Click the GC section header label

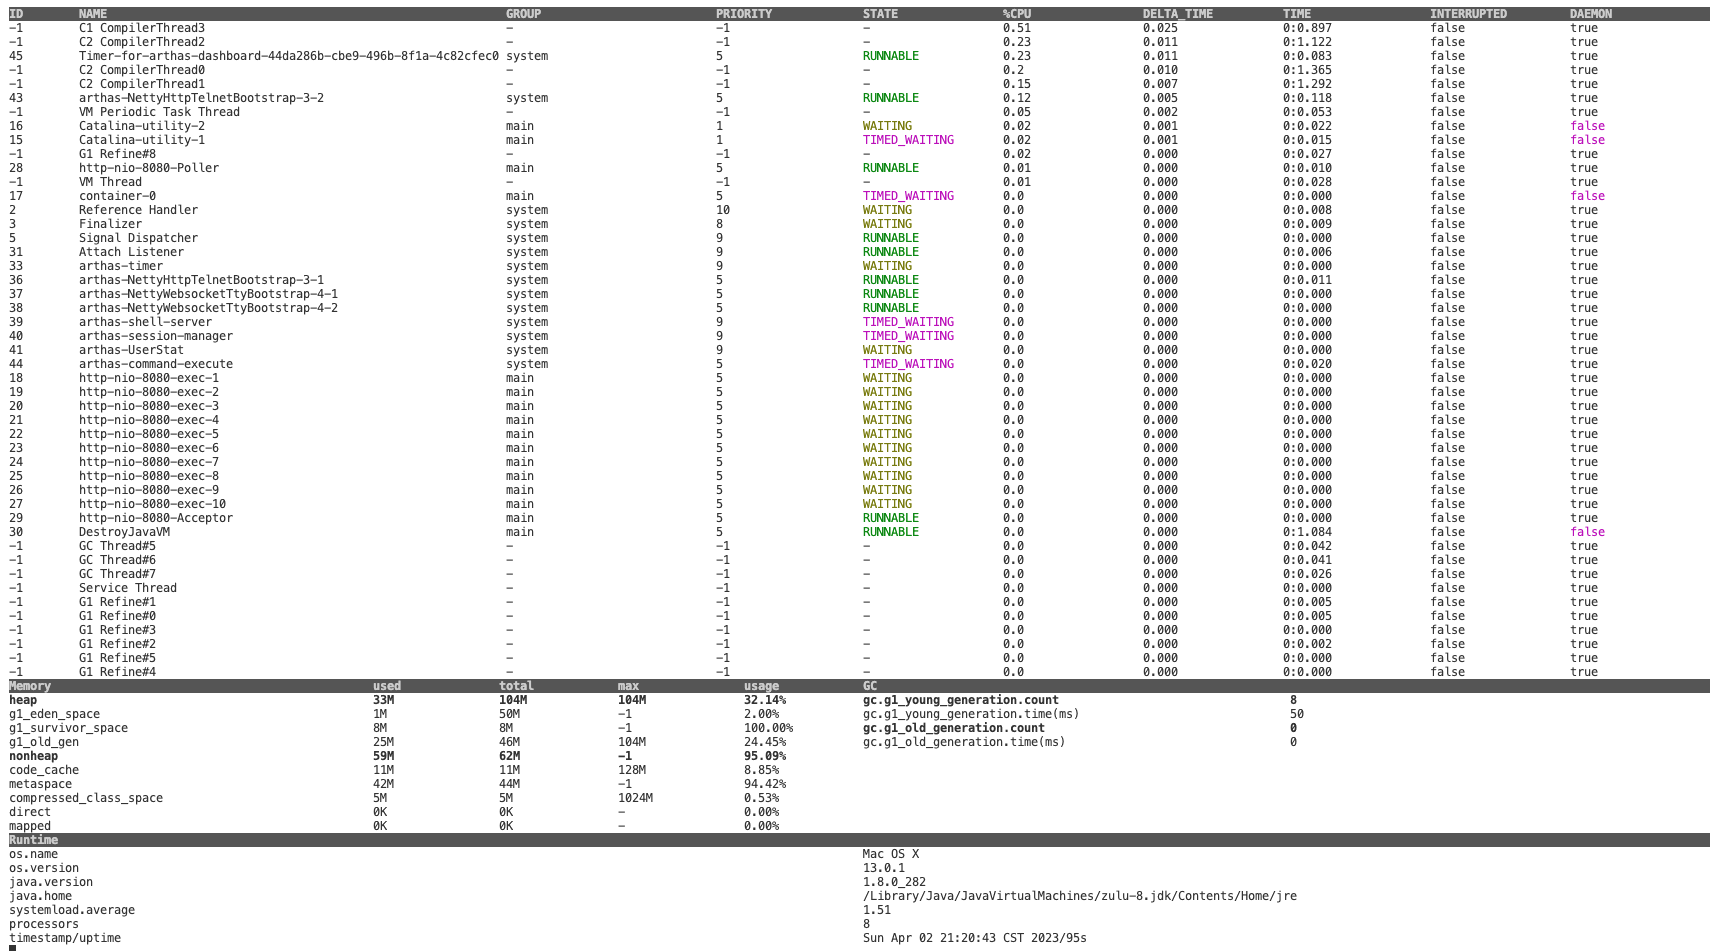tap(869, 686)
